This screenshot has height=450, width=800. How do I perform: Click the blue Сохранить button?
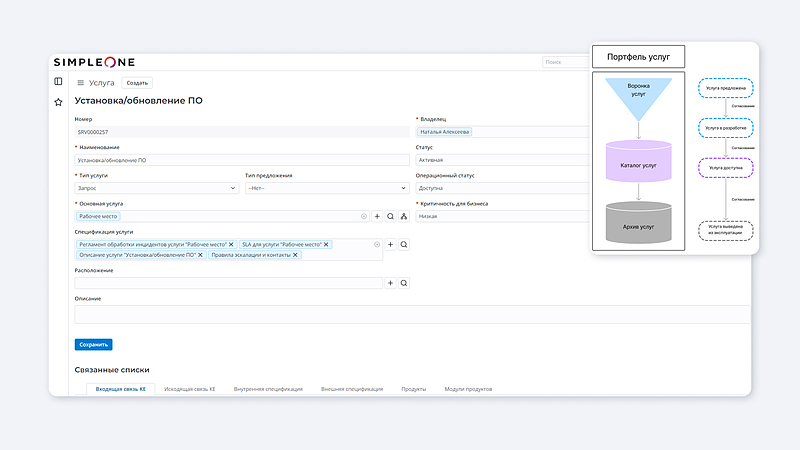point(93,345)
